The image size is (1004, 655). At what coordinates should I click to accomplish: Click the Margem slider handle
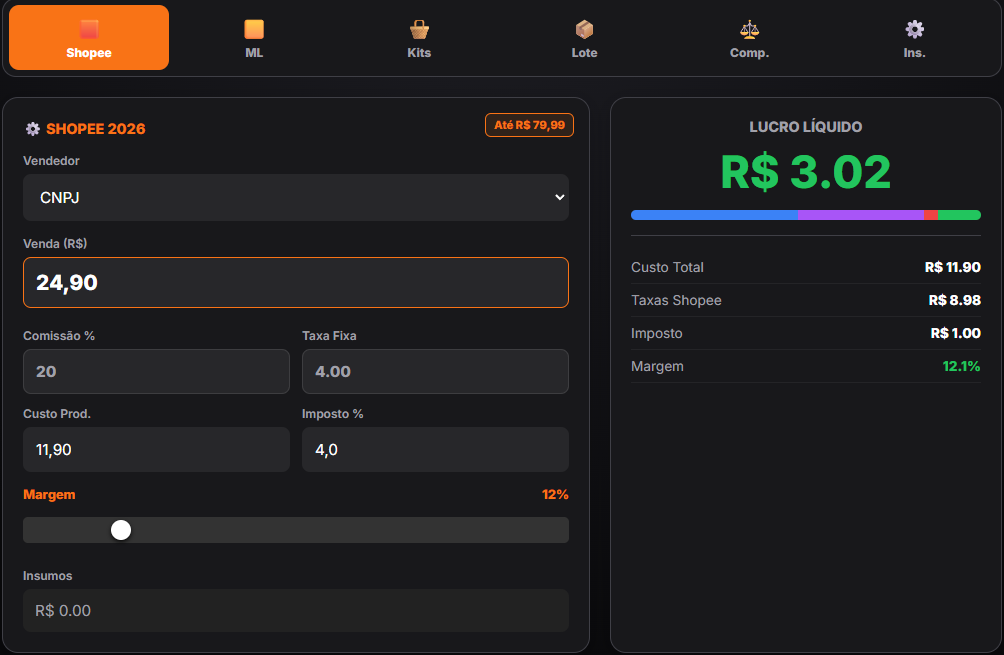(x=121, y=529)
